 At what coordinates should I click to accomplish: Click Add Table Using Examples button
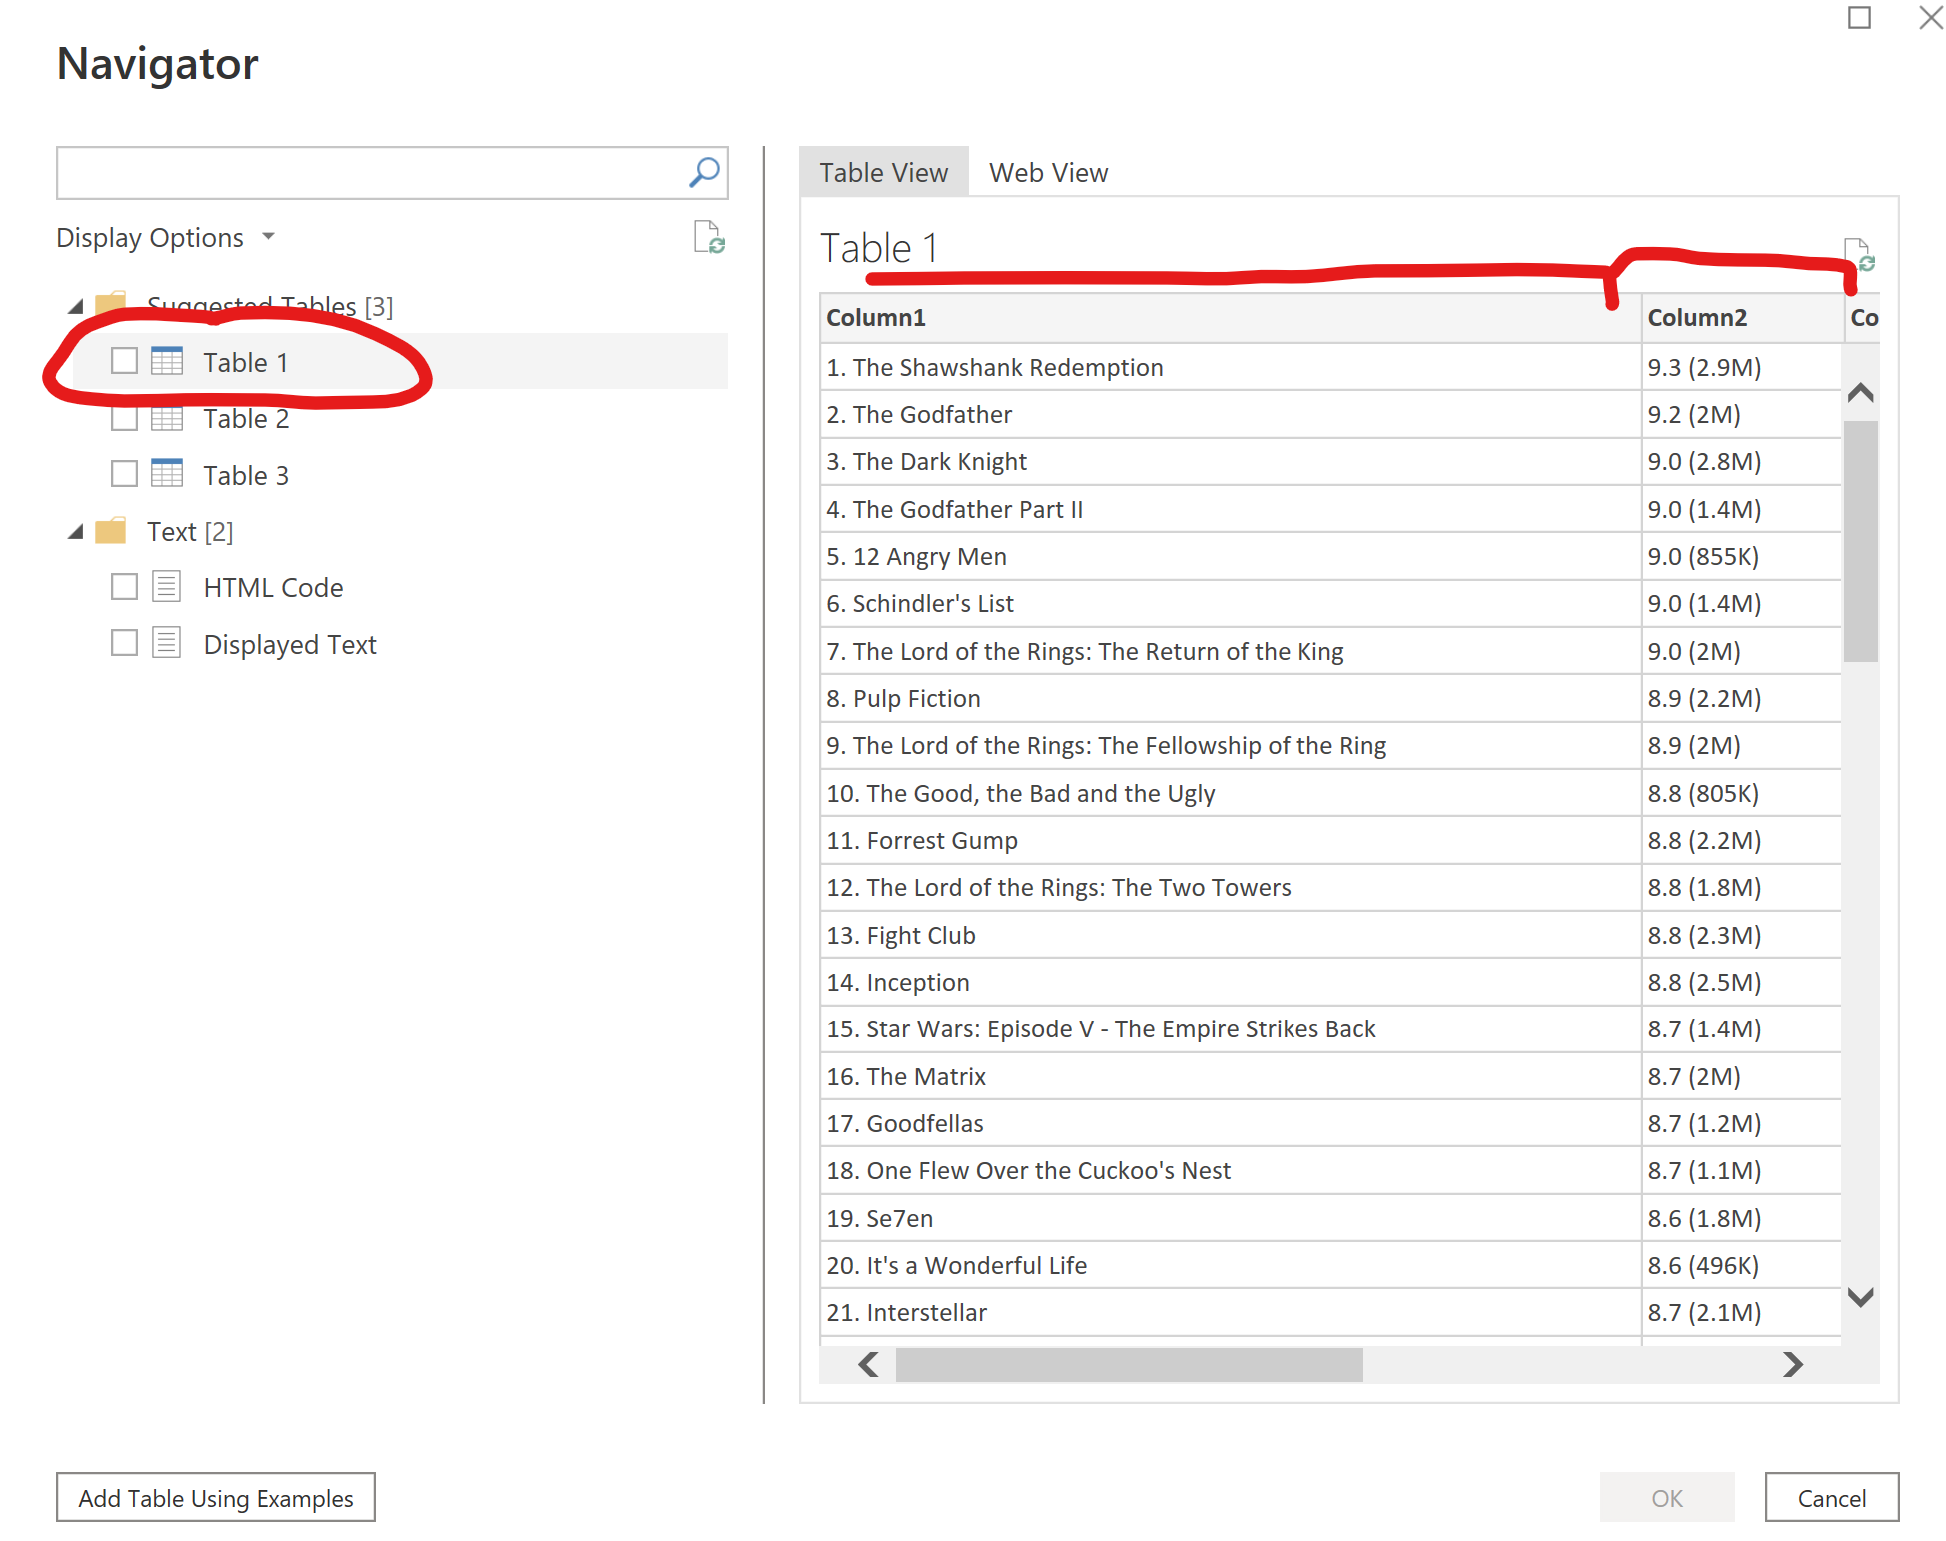(216, 1497)
